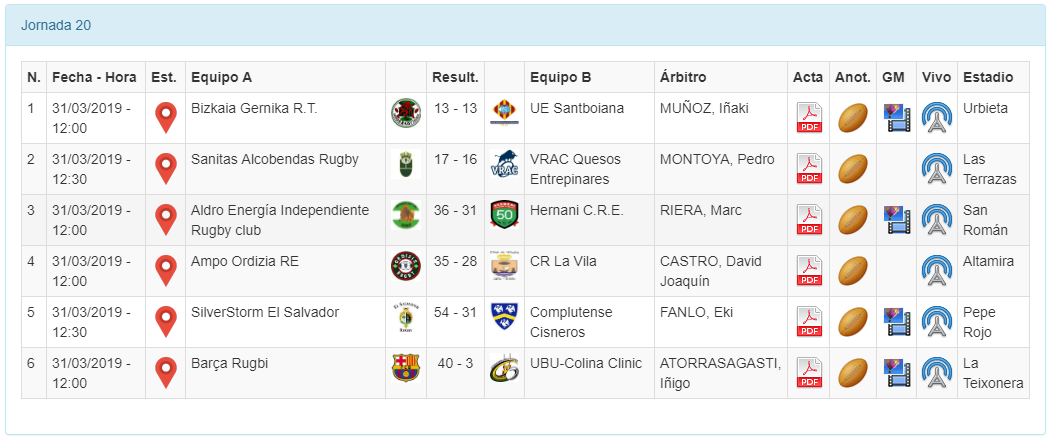Screen dimensions: 1049x439
Task: Click the map pin for Barça Rugbi match
Action: coord(165,373)
